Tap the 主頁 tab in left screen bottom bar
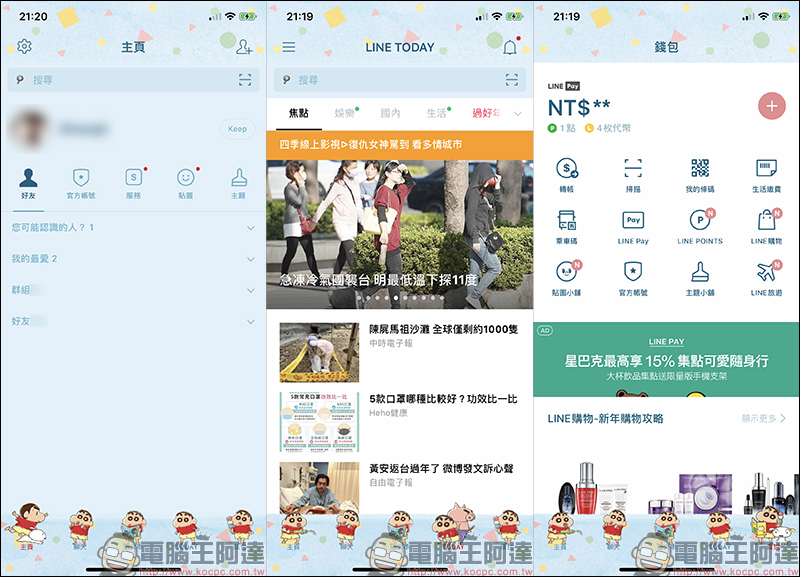The image size is (800, 577). [27, 528]
